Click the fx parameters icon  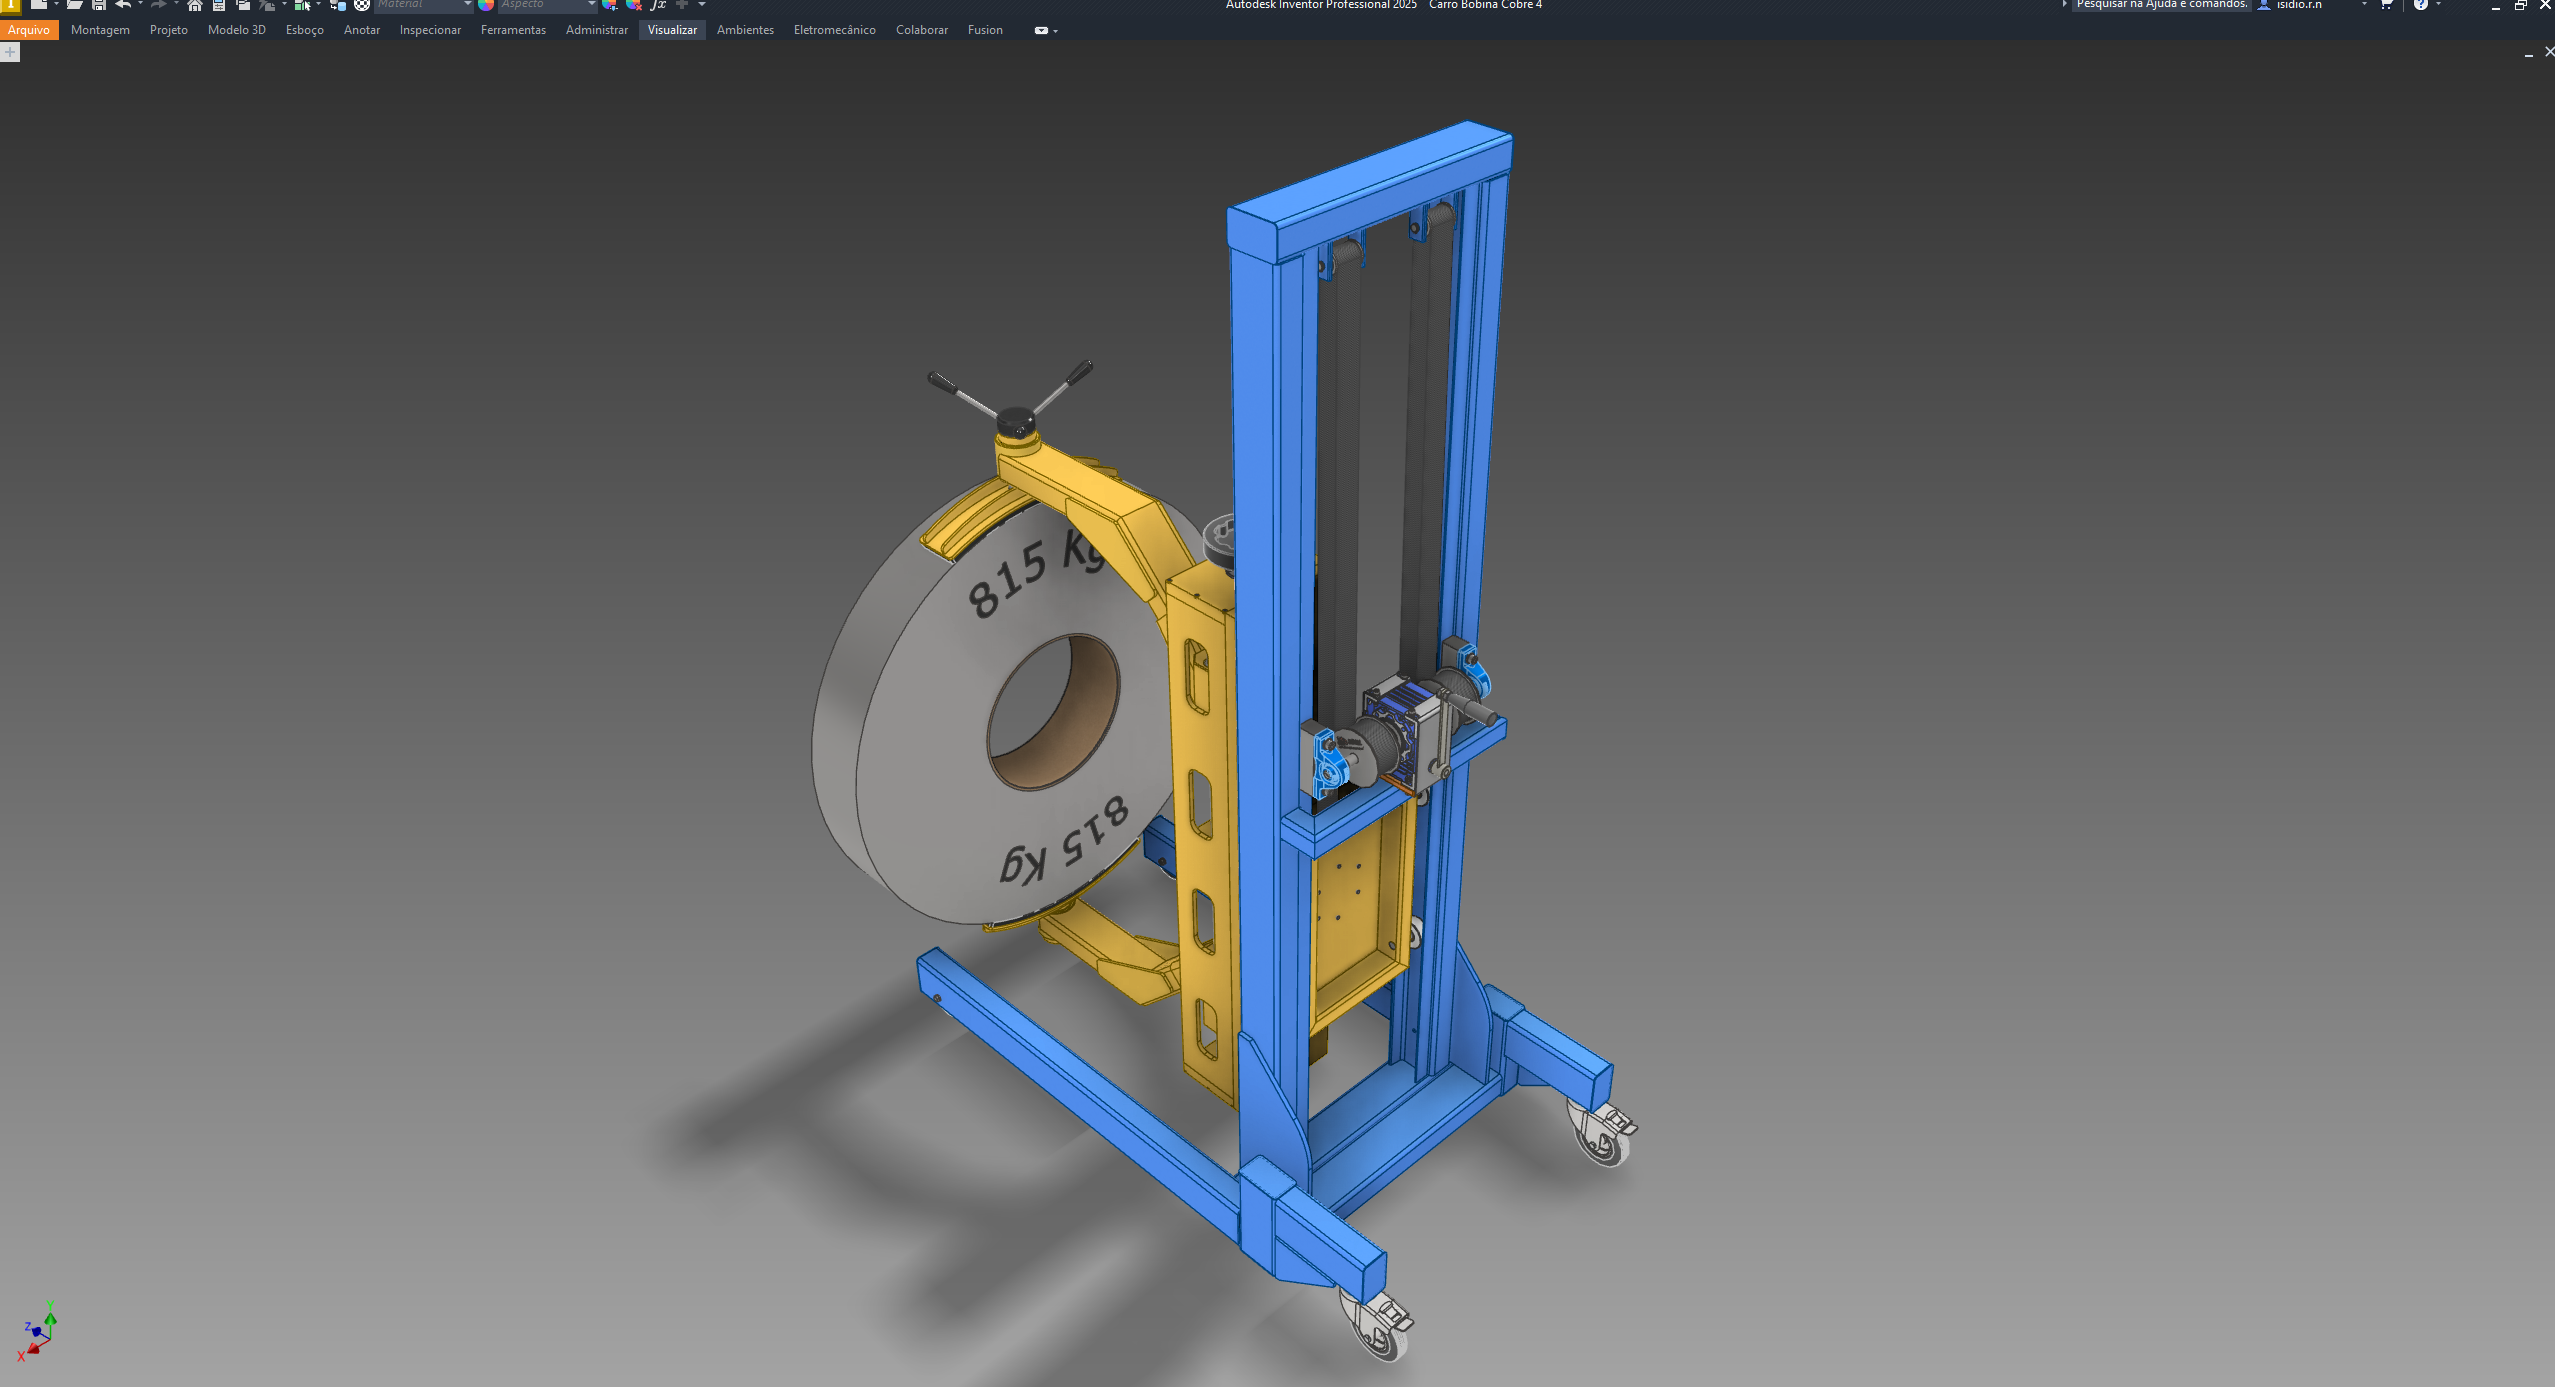pyautogui.click(x=658, y=5)
